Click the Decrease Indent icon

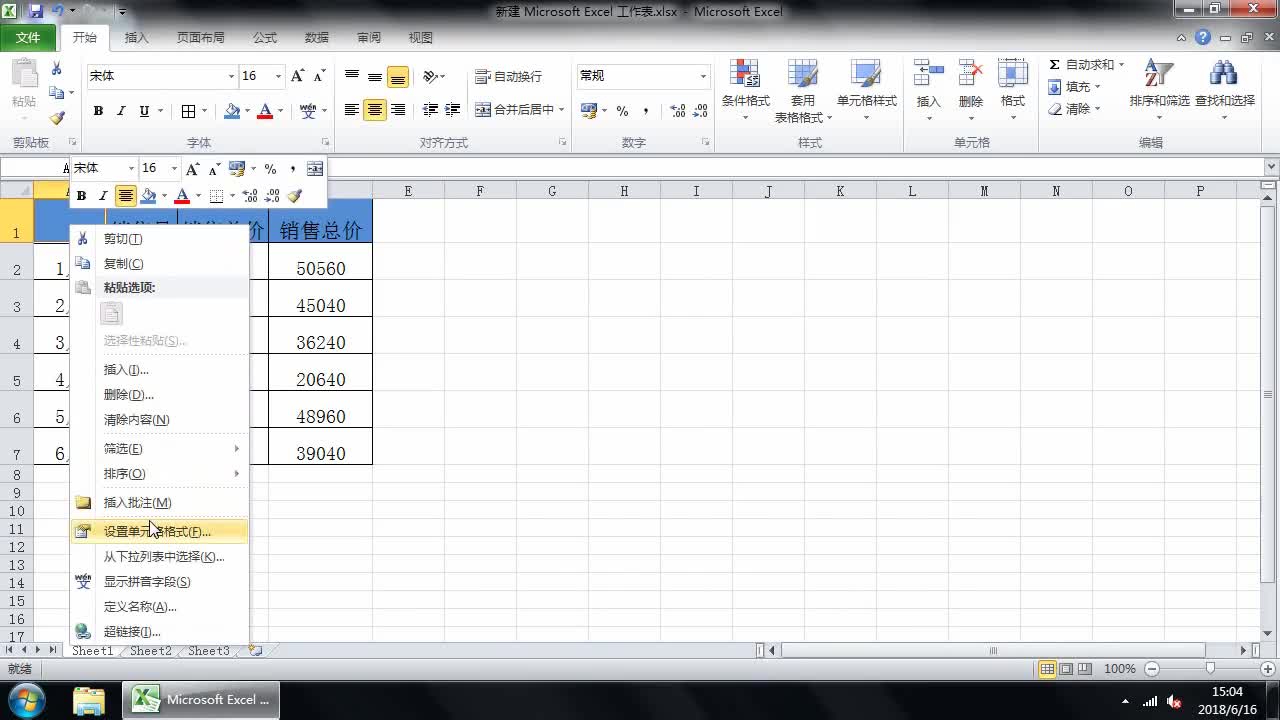[x=430, y=110]
